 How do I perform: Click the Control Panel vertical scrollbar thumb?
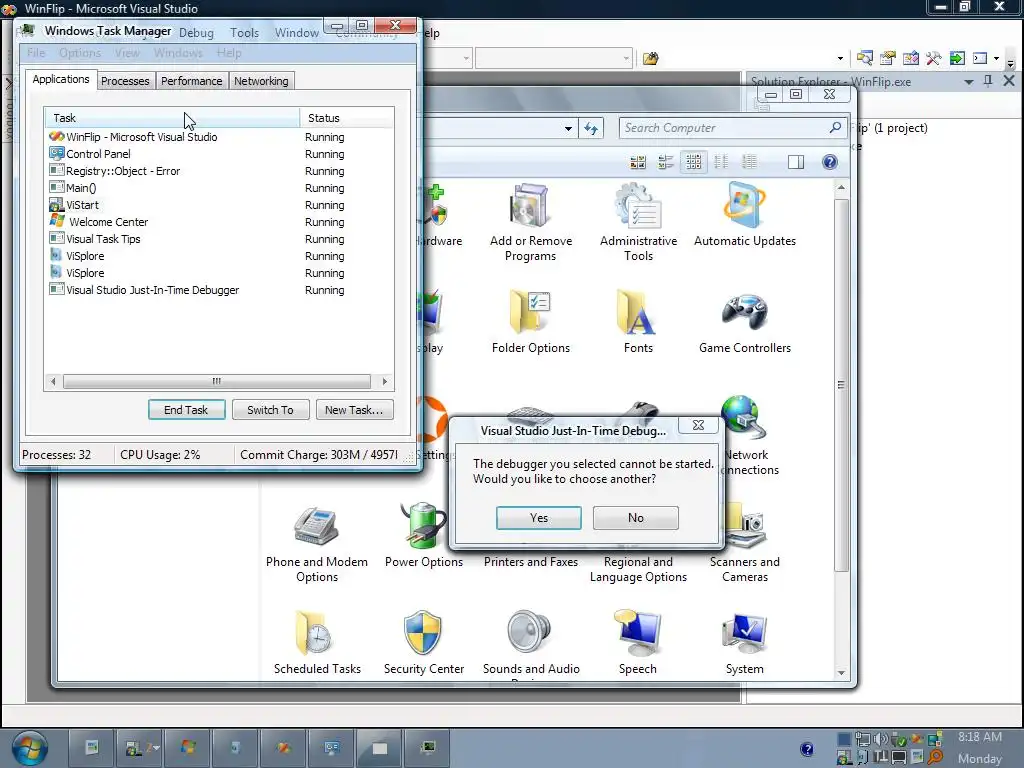(841, 385)
